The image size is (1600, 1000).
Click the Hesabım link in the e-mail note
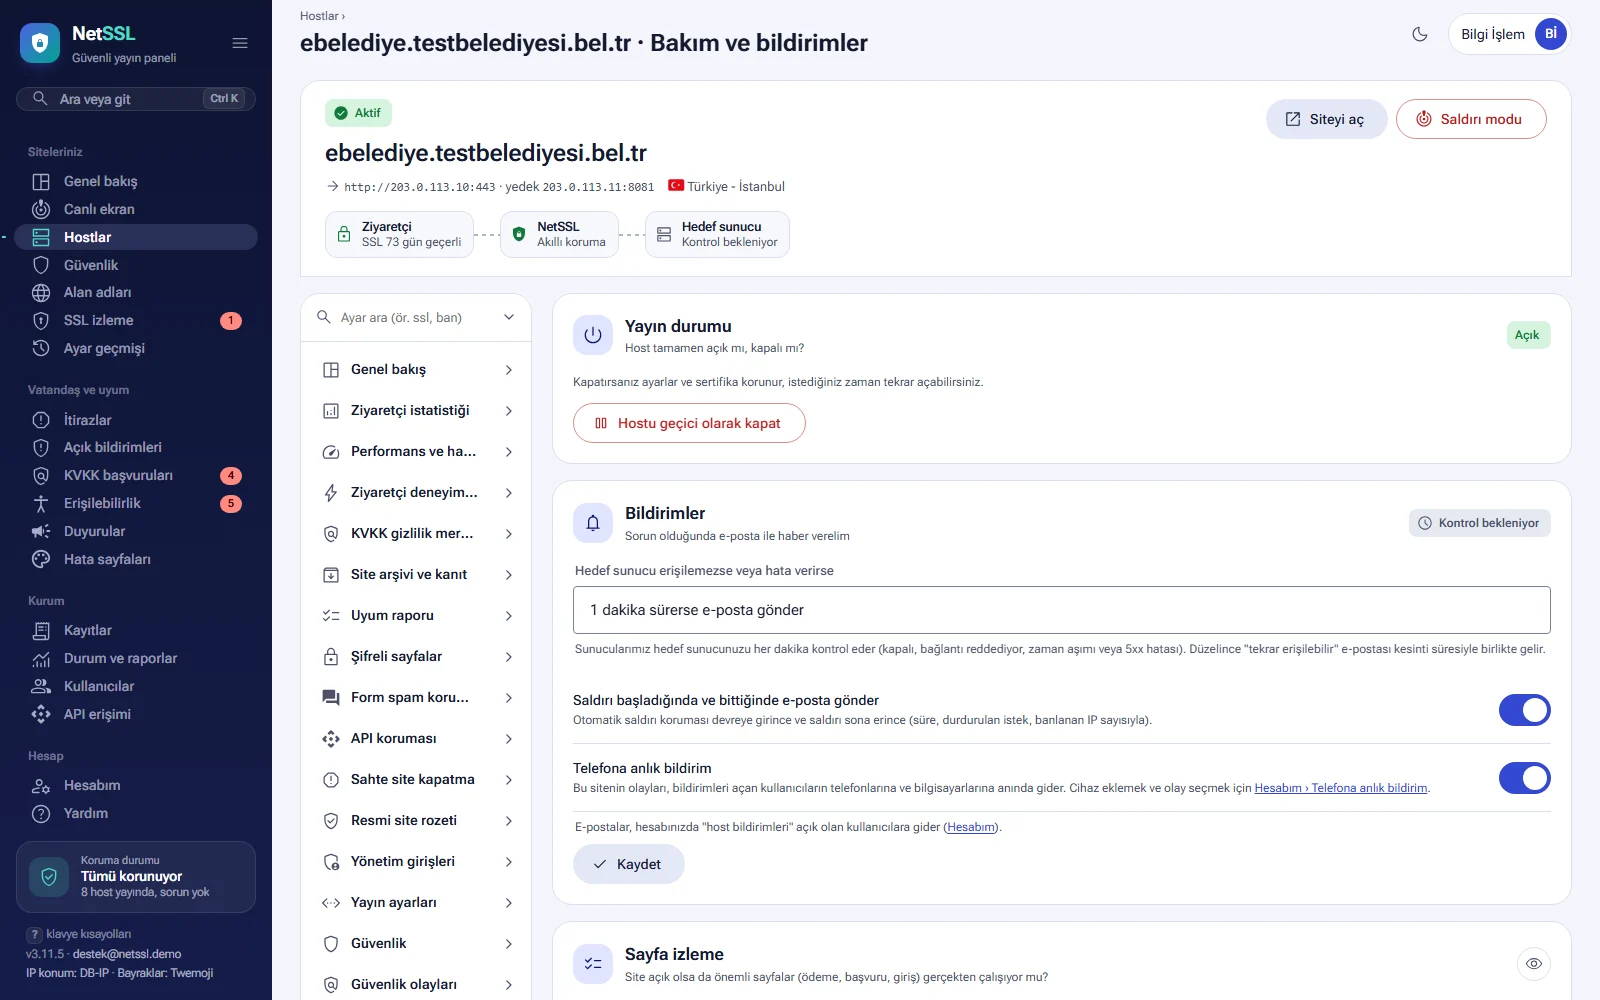click(971, 827)
